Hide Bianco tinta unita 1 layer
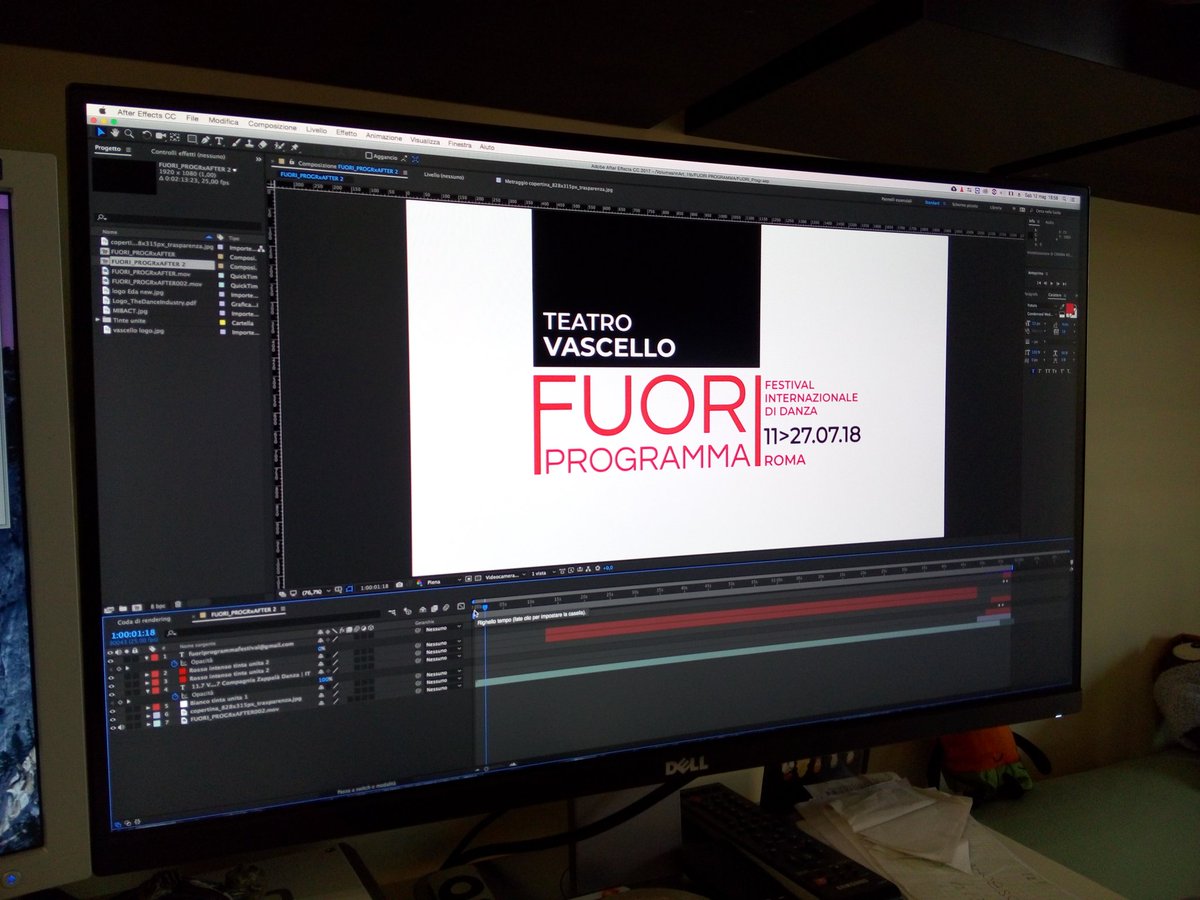Viewport: 1200px width, 900px height. (x=112, y=711)
